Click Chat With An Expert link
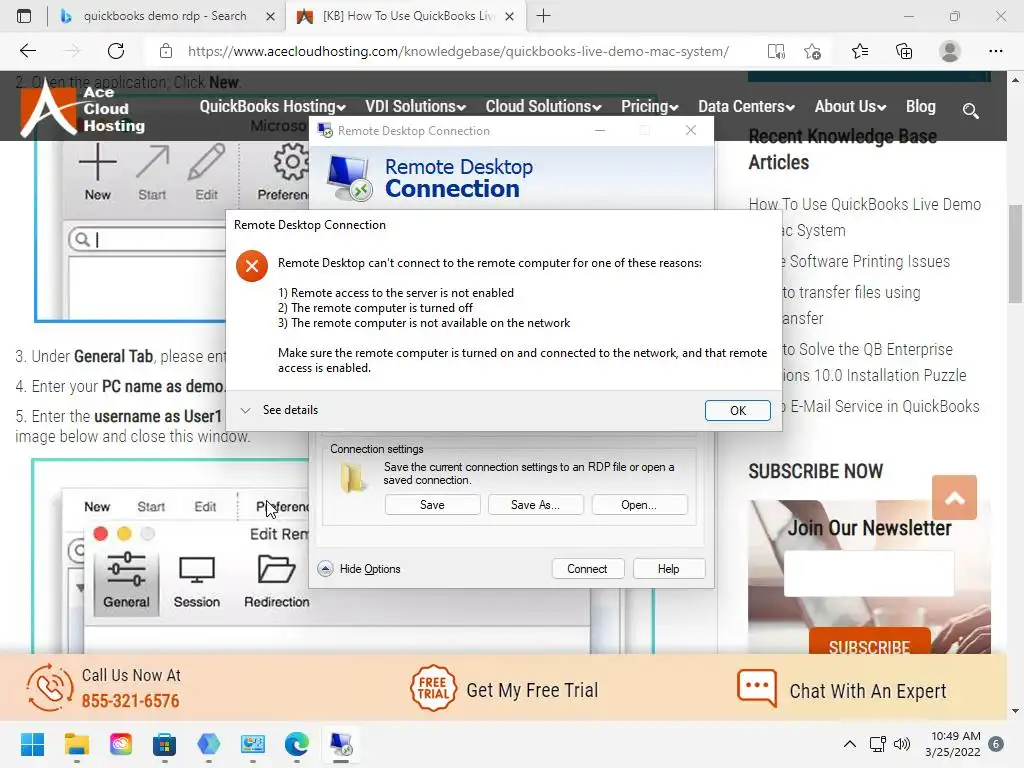 (867, 691)
